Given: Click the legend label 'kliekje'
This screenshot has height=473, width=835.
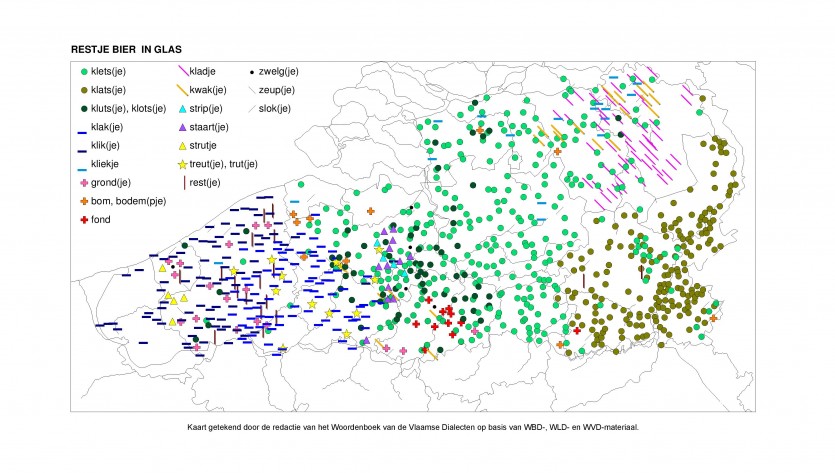Looking at the screenshot, I should [x=104, y=164].
